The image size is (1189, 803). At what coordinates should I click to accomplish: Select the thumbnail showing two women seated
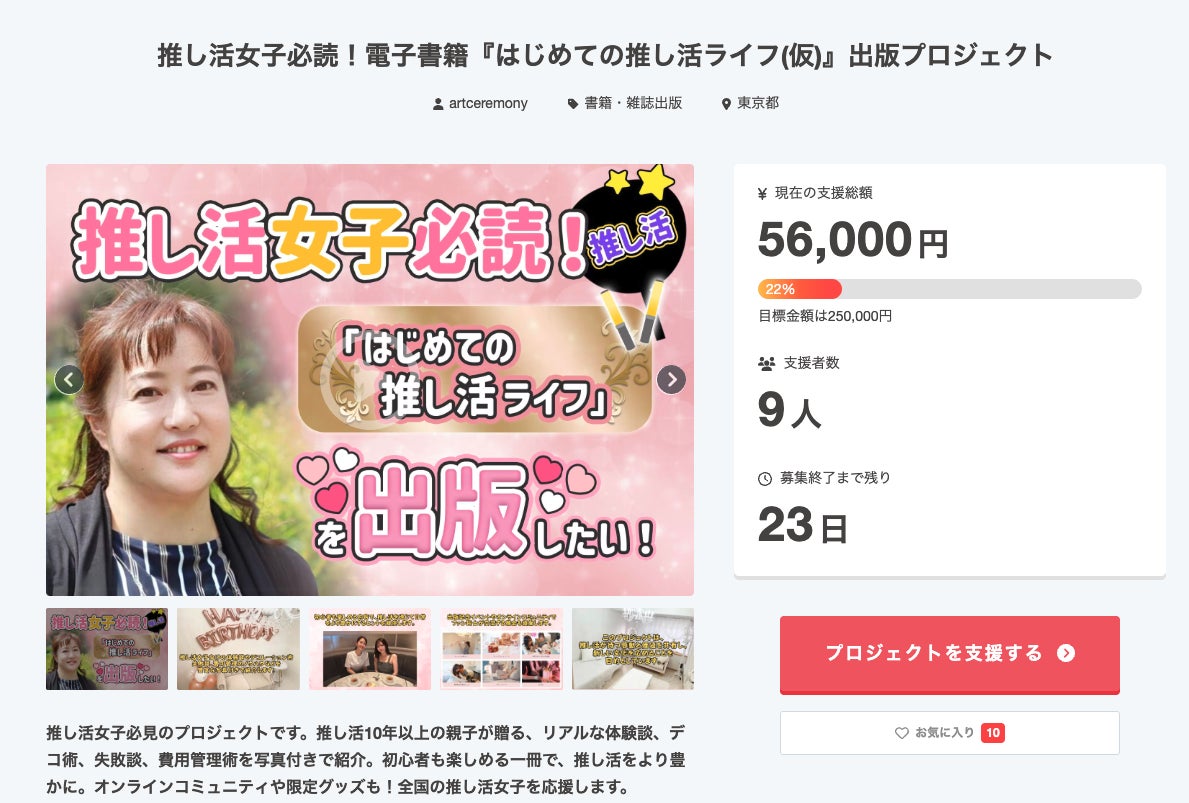(369, 648)
